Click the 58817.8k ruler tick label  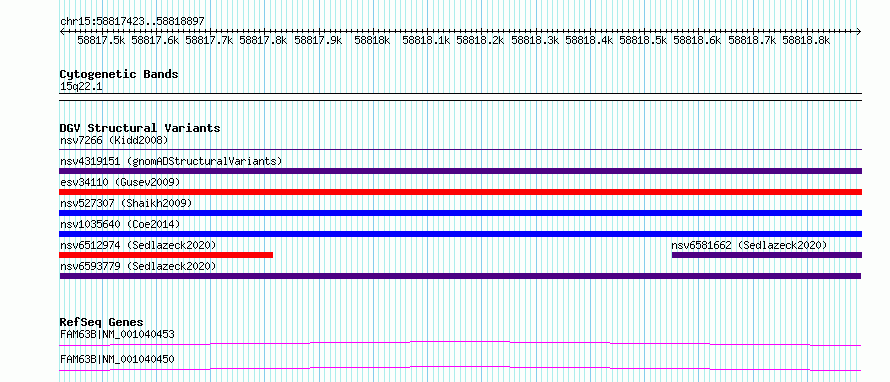click(x=263, y=40)
